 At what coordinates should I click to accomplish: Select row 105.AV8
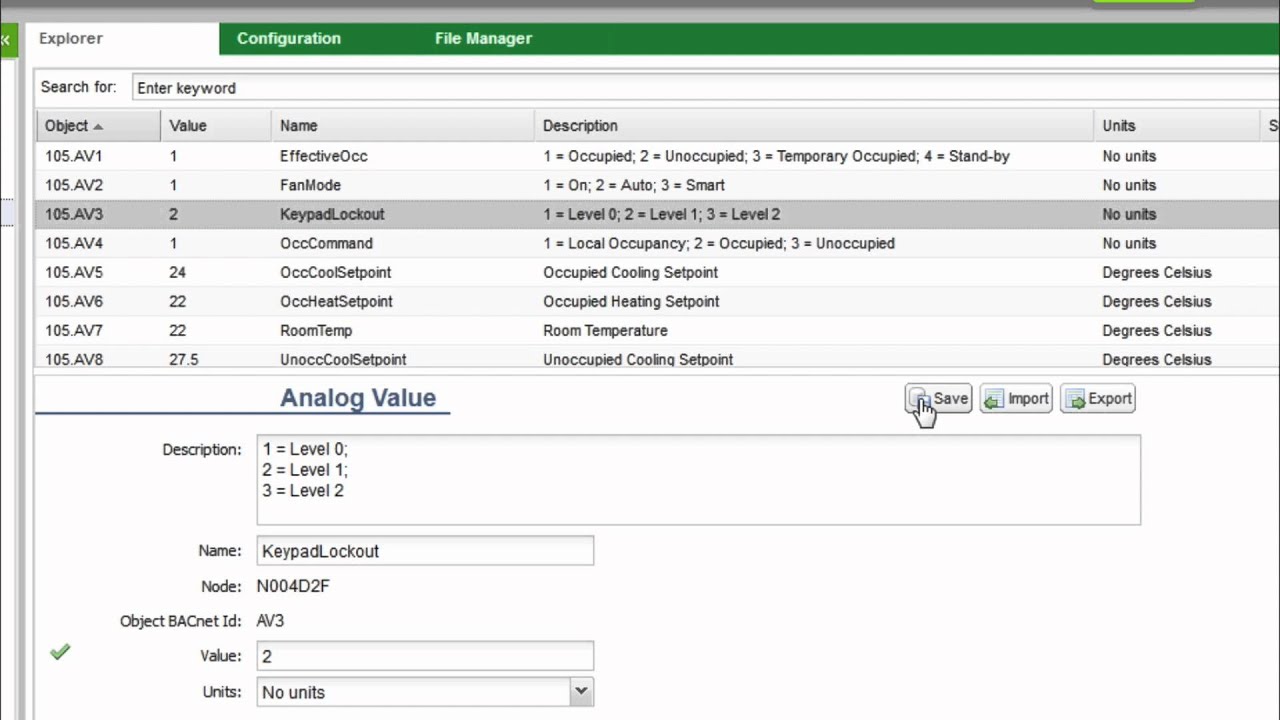pos(657,358)
